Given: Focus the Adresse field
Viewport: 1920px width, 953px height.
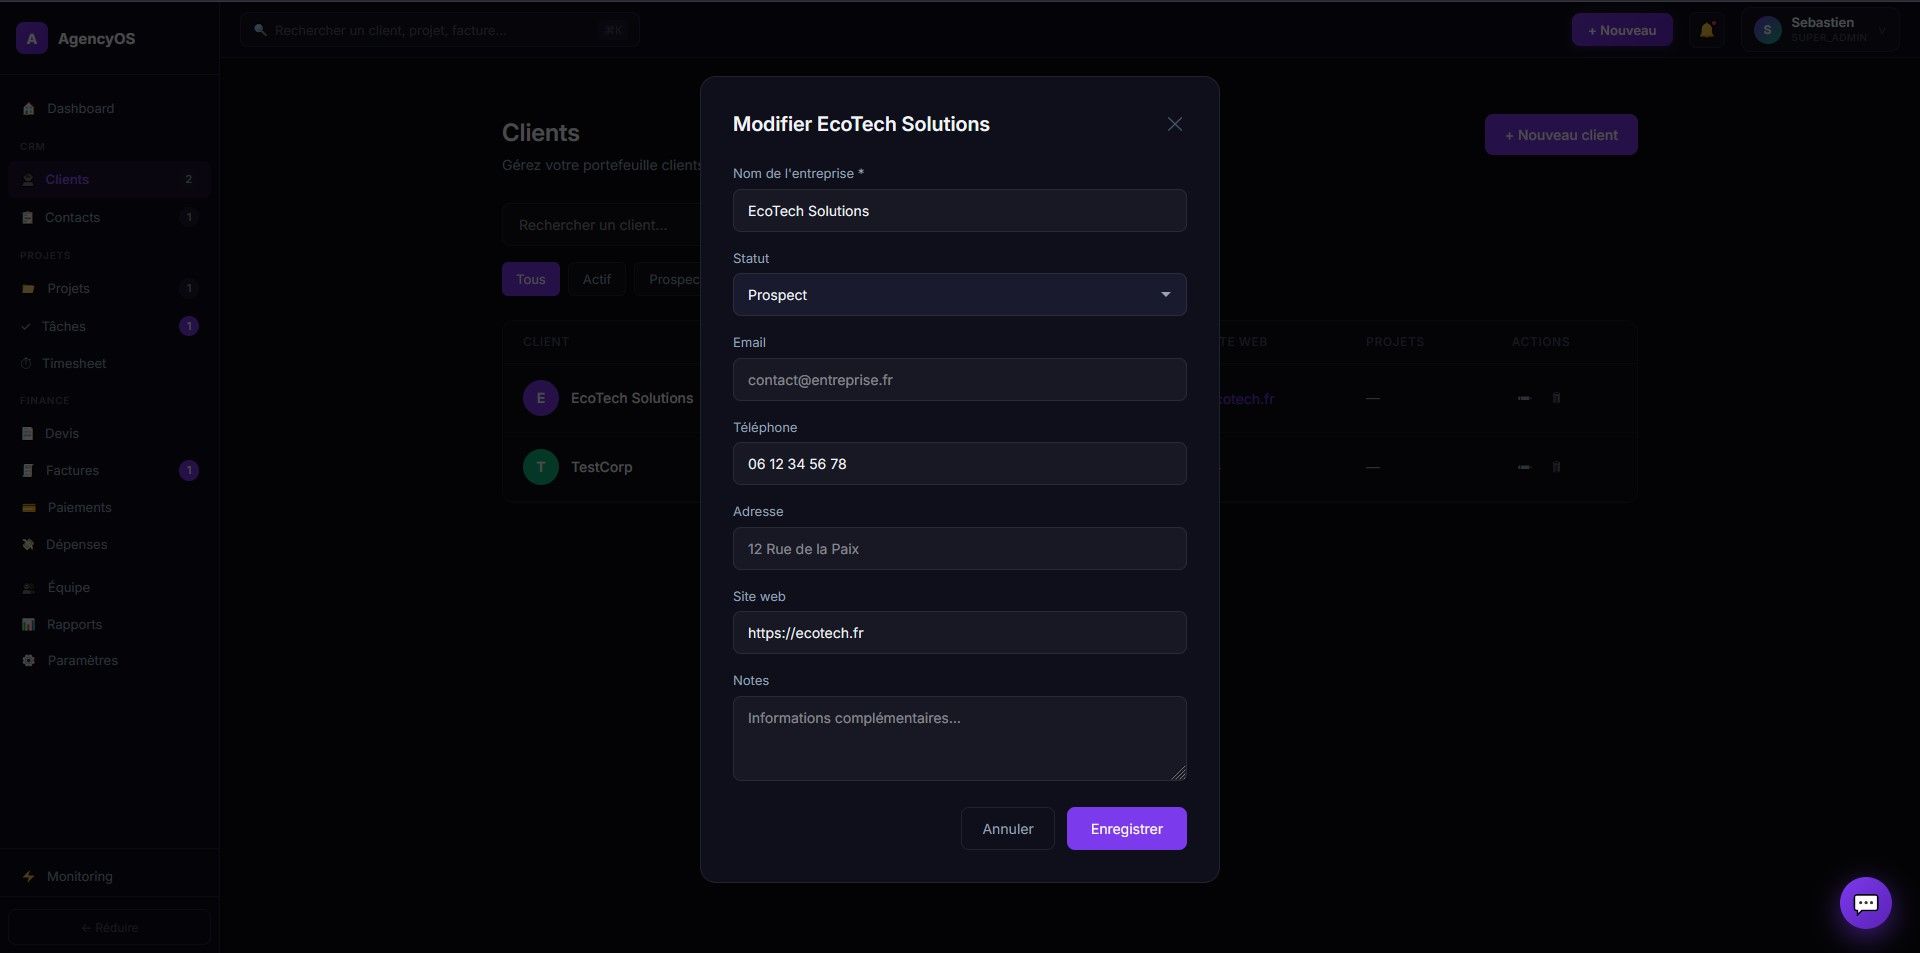Looking at the screenshot, I should click(960, 549).
